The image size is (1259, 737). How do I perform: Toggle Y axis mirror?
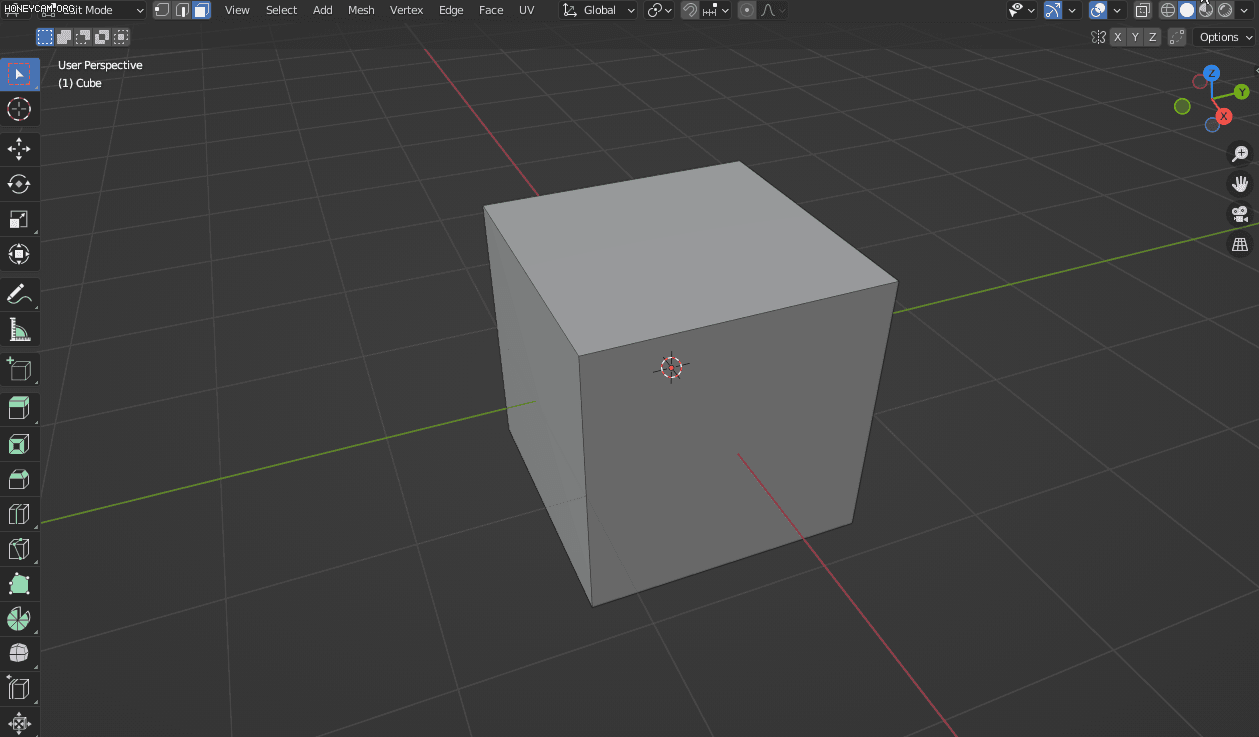(1135, 37)
